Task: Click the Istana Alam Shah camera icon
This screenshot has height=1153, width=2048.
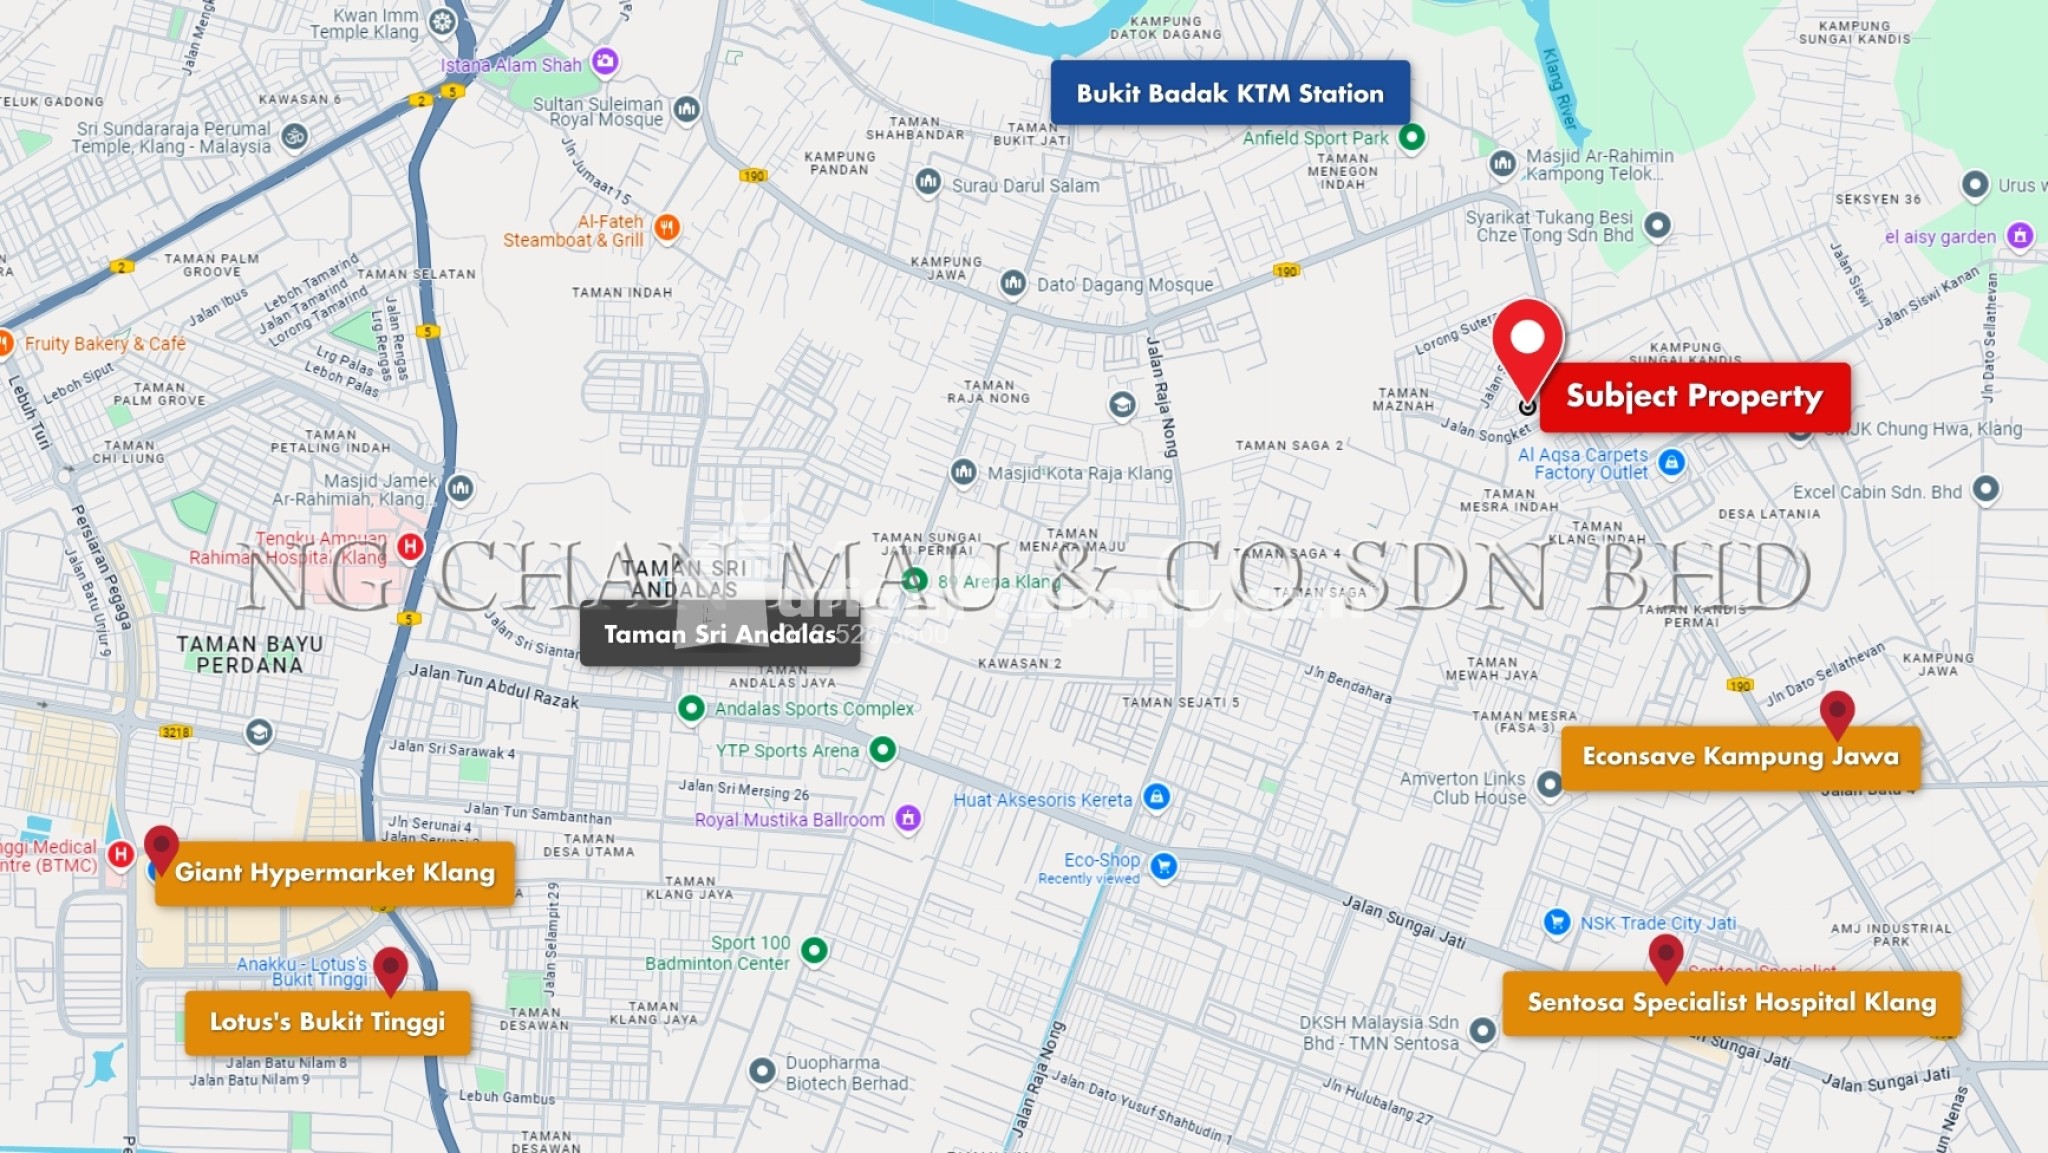Action: [x=605, y=60]
